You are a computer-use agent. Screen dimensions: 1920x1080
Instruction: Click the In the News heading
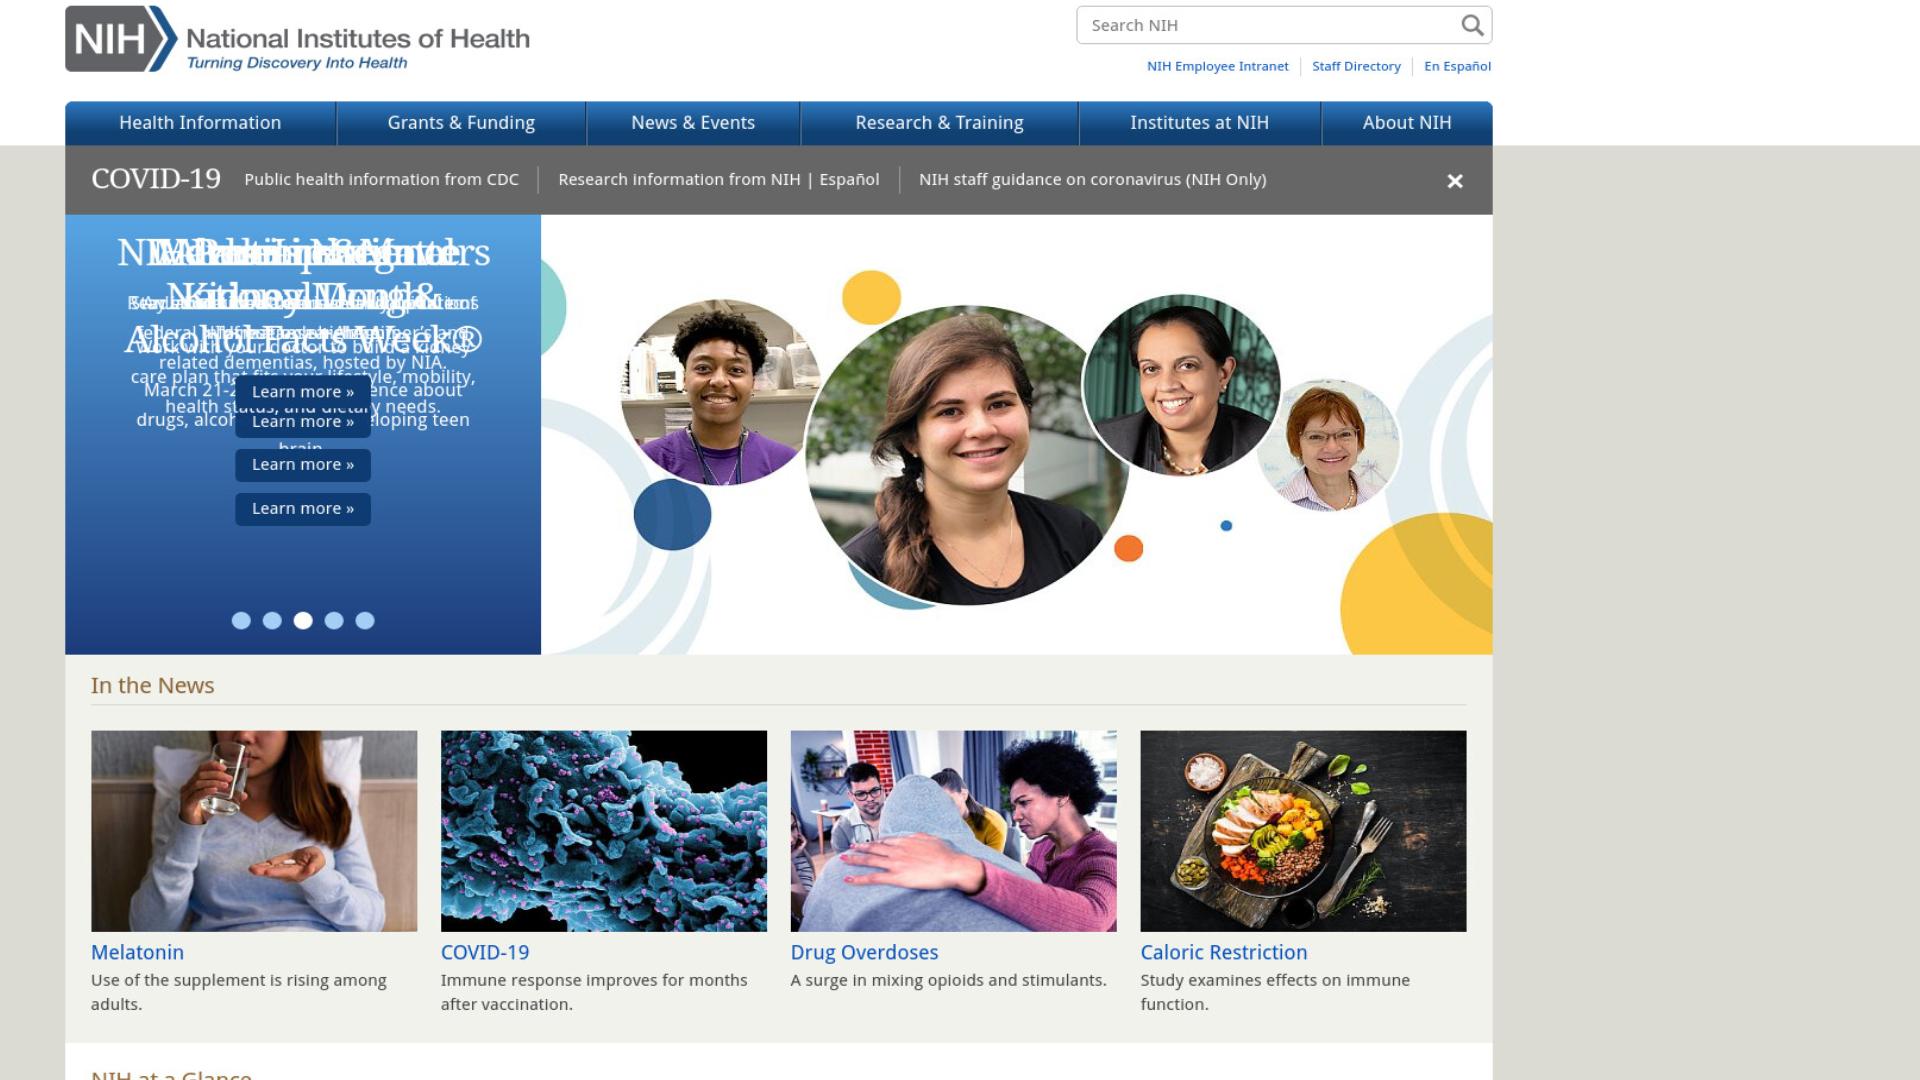(152, 686)
